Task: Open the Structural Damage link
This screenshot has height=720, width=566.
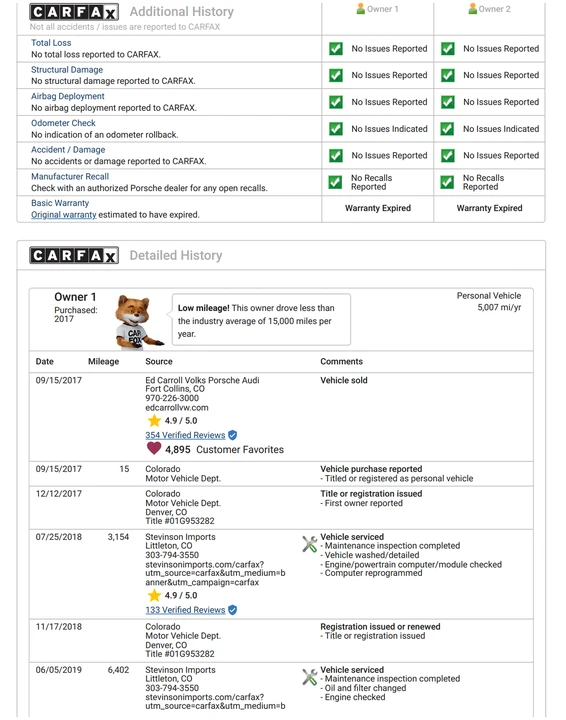Action: point(67,70)
